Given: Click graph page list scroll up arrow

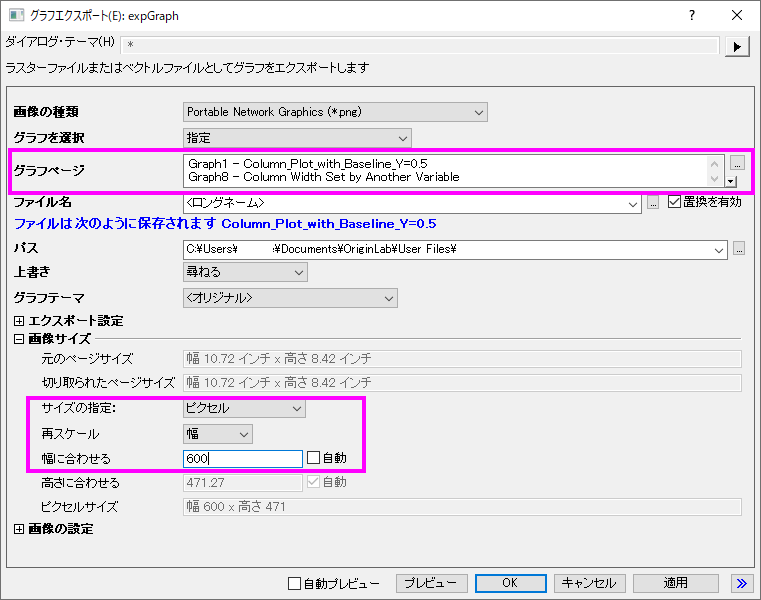Looking at the screenshot, I should point(714,164).
